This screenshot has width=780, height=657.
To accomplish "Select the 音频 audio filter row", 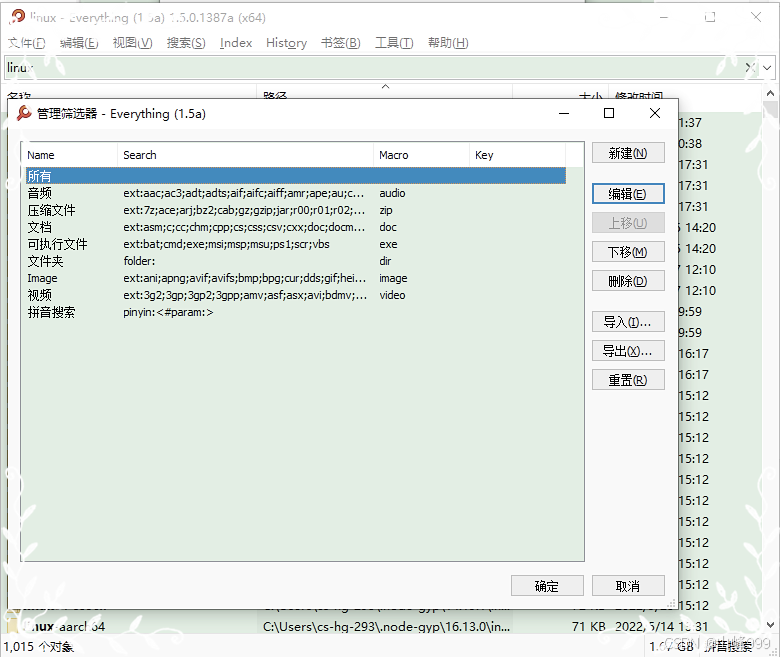I will tap(295, 193).
